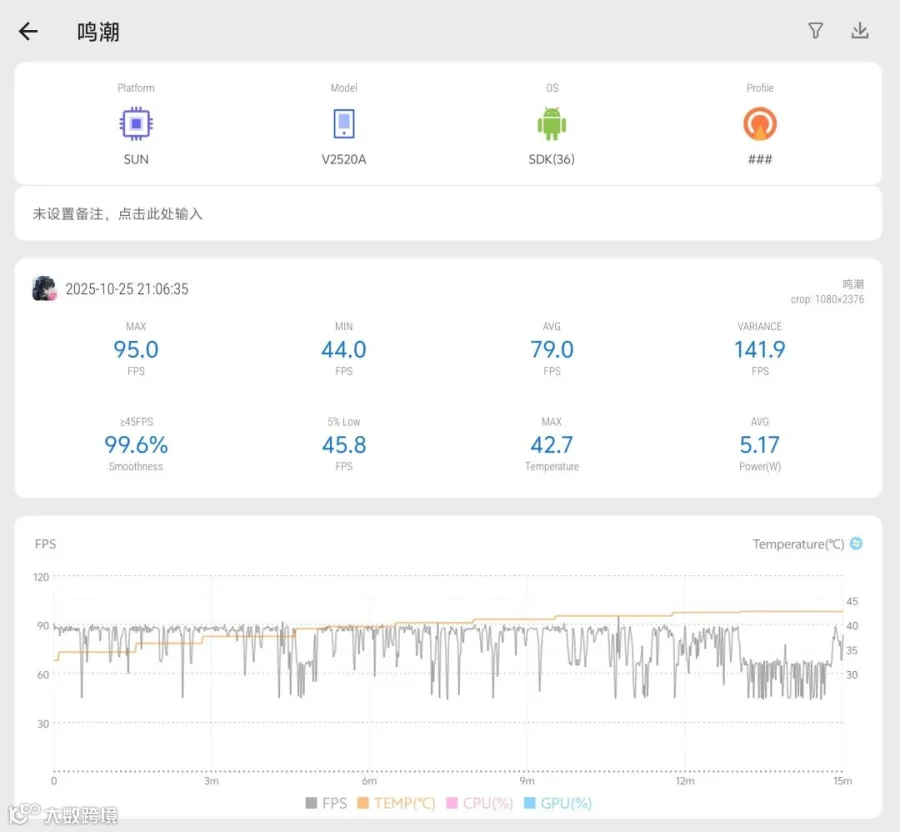Select the 99.6% Smoothness value

pyautogui.click(x=136, y=445)
